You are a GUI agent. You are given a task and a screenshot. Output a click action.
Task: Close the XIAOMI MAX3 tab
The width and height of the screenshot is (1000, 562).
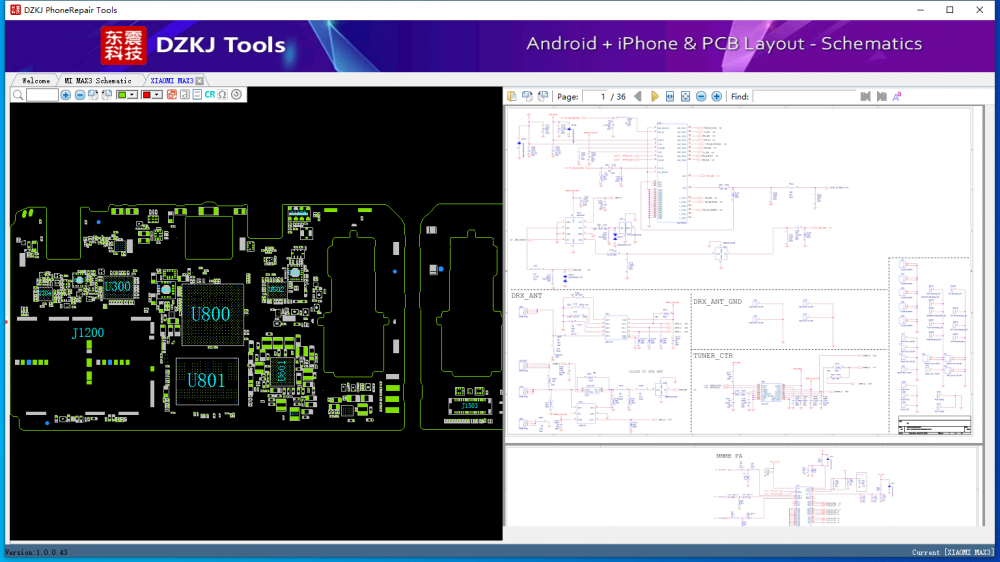click(200, 80)
